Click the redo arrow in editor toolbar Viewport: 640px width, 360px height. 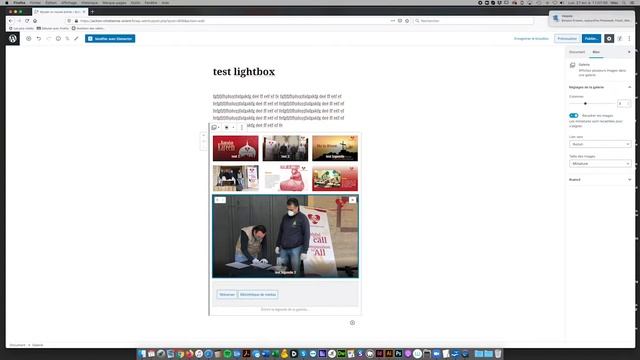tap(49, 38)
